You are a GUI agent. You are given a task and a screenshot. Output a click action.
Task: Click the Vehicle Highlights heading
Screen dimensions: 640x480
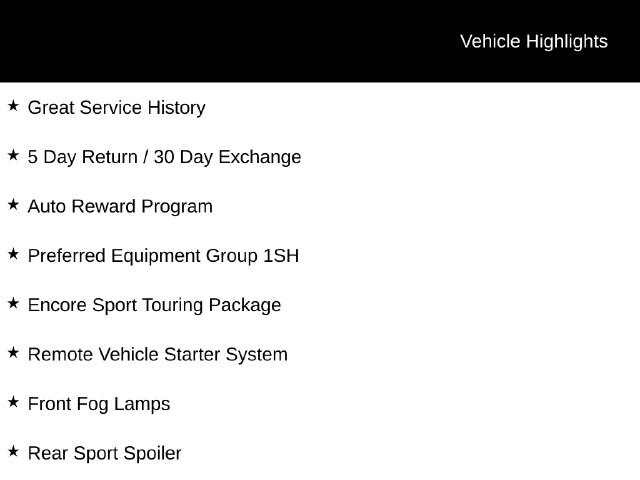tap(534, 42)
